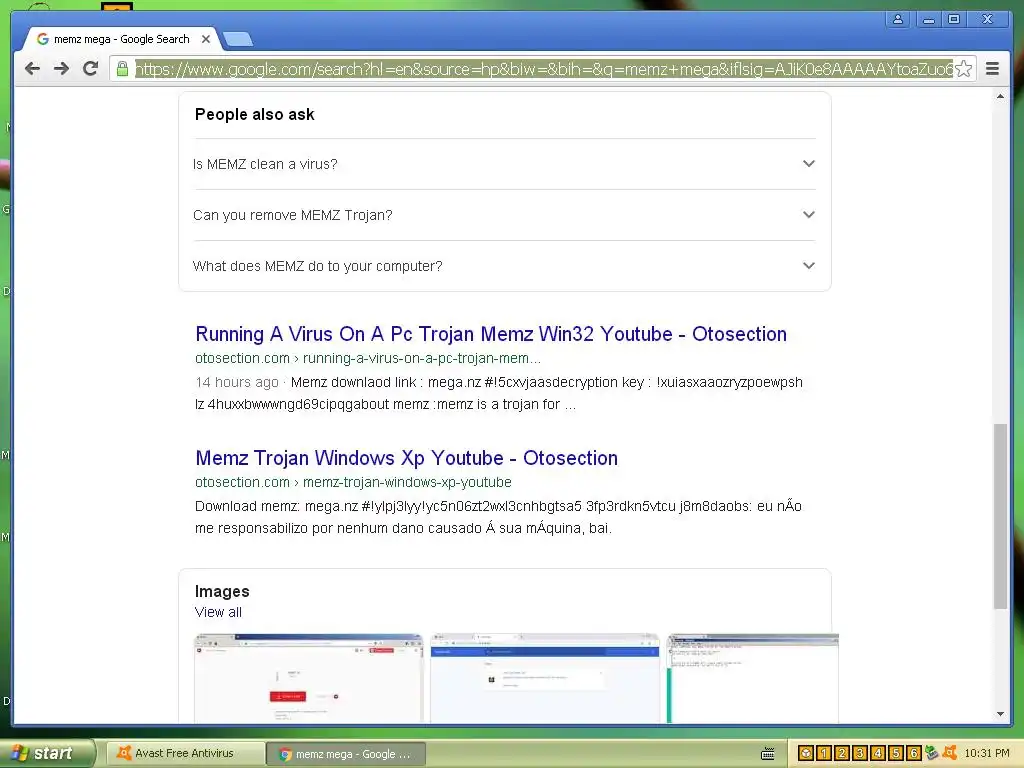This screenshot has height=768, width=1024.
Task: Switch to virtual desktop 4 tray icon
Action: [878, 753]
